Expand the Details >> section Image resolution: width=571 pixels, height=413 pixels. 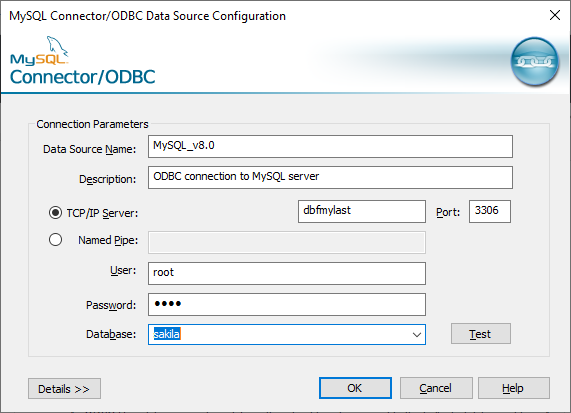coord(64,389)
